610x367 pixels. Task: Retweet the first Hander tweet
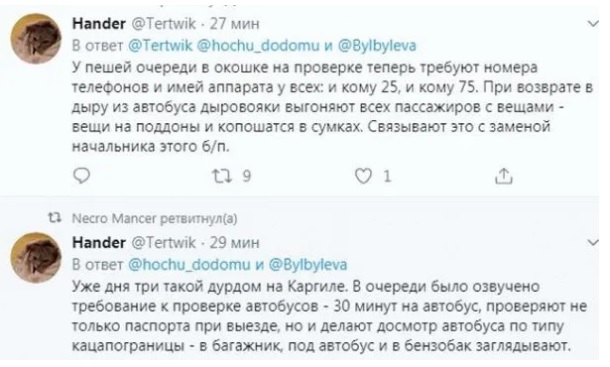(x=222, y=176)
